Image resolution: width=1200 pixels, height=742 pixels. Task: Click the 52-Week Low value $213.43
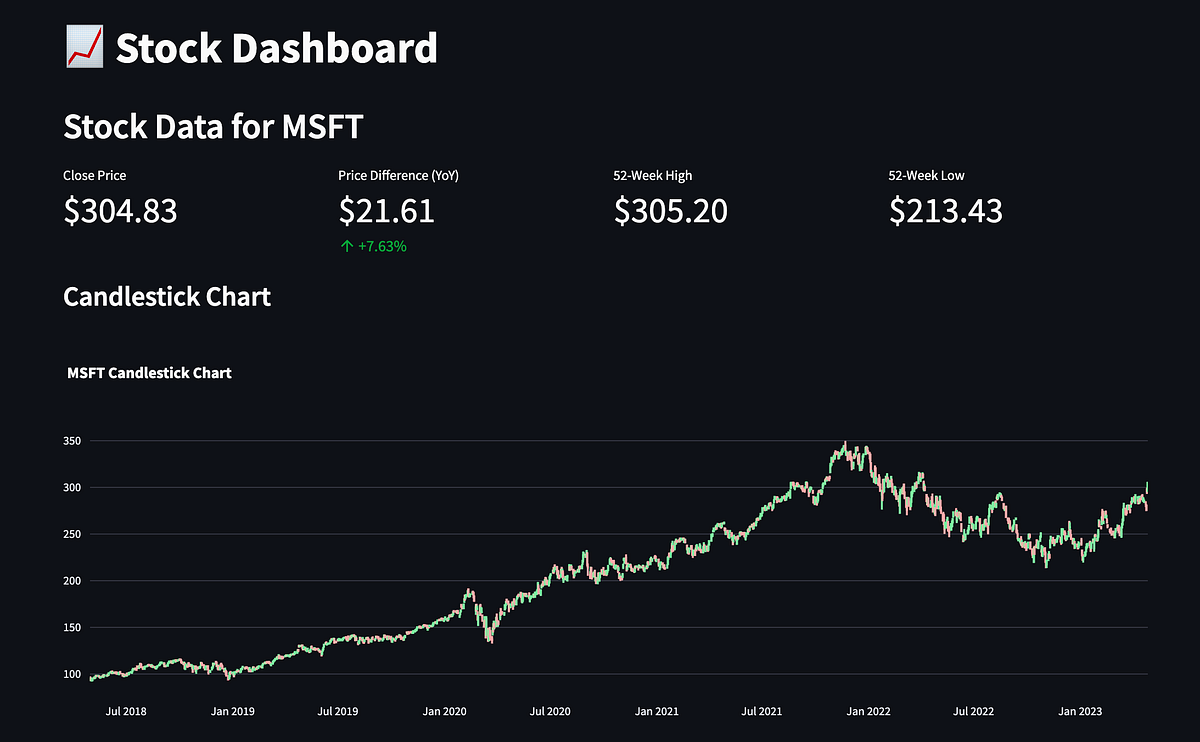945,211
